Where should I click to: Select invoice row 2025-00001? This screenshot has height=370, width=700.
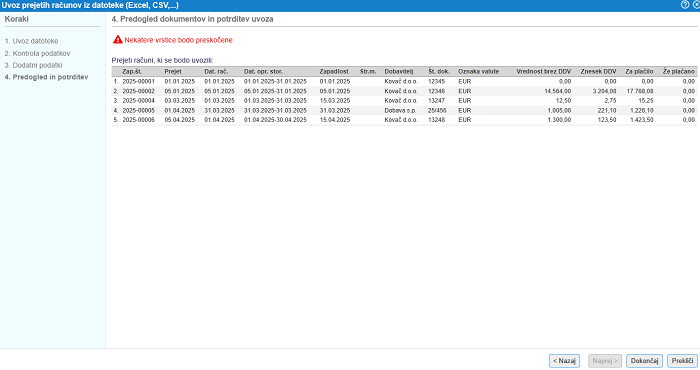click(404, 82)
